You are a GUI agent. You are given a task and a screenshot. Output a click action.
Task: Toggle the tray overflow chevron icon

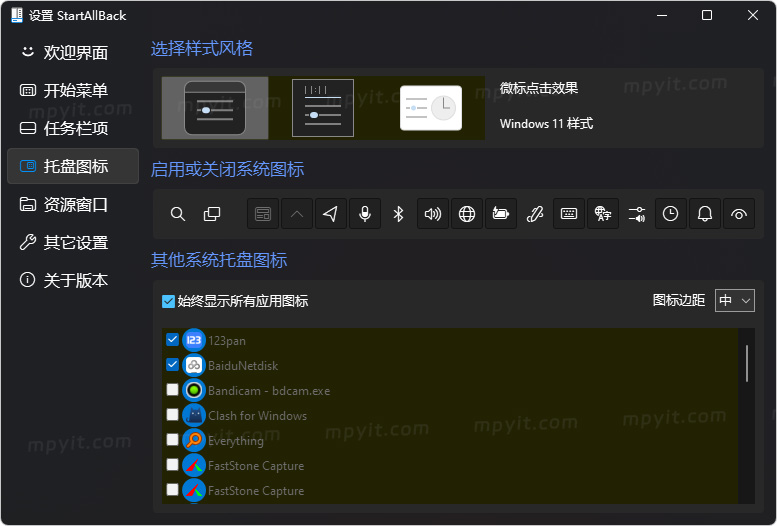[297, 214]
